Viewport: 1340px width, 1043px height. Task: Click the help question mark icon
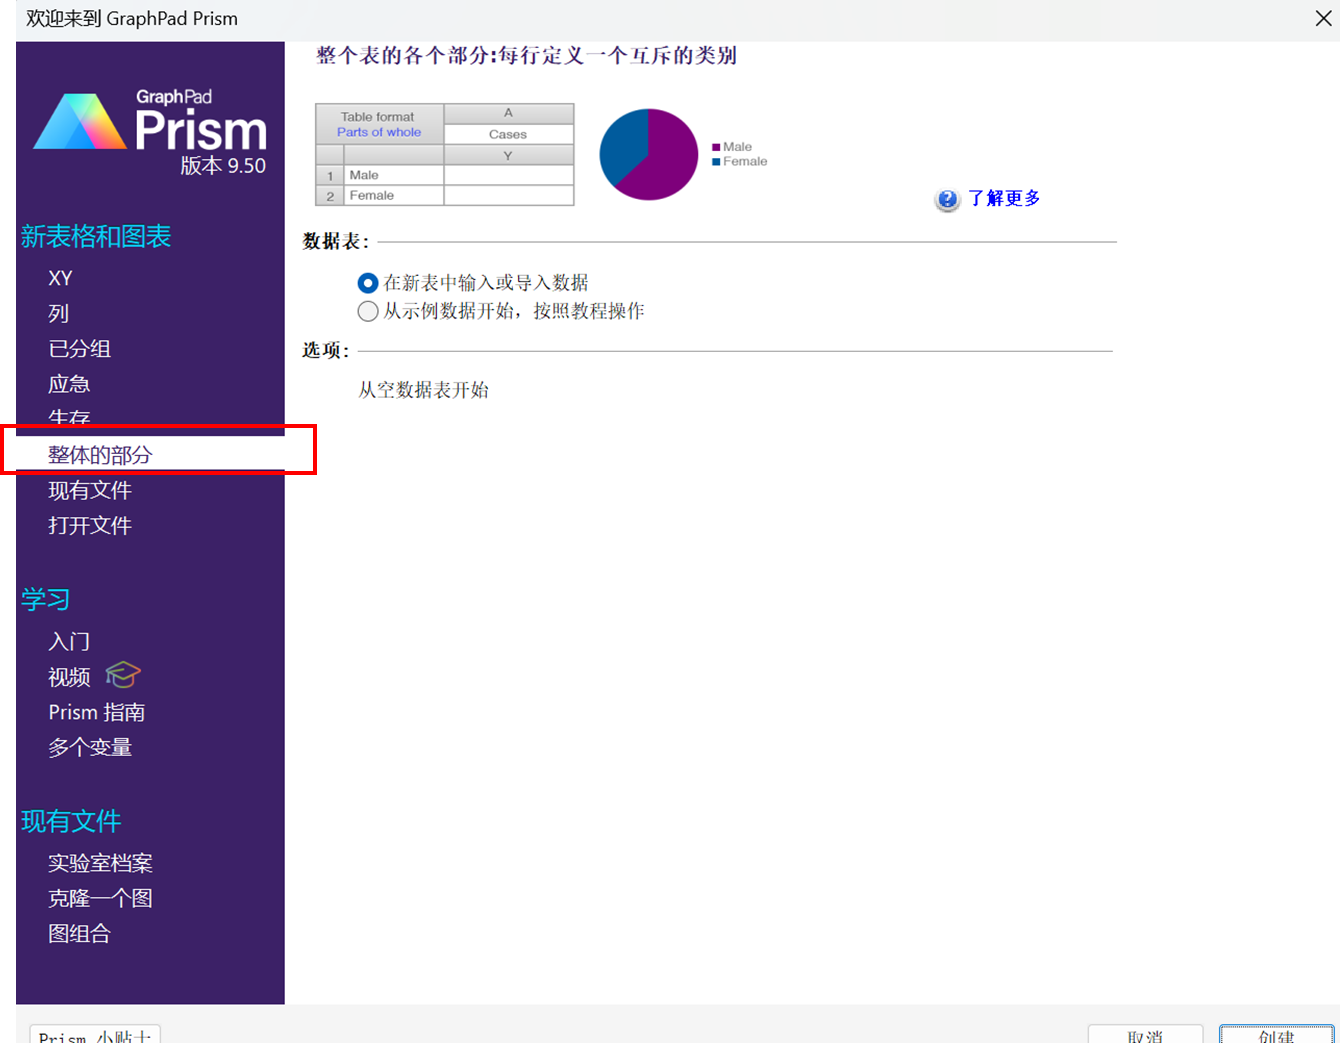point(947,200)
